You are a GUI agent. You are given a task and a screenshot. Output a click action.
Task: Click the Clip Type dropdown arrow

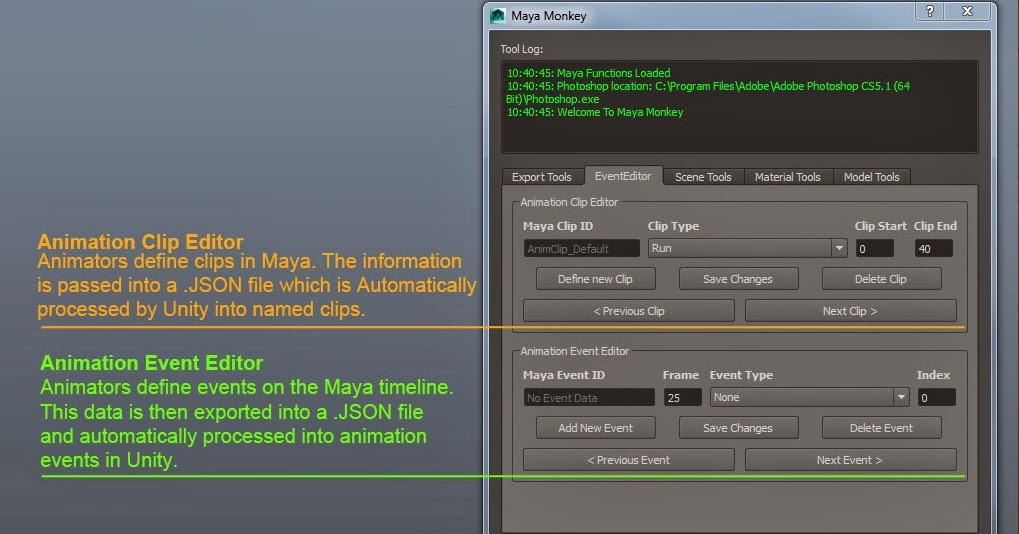click(x=839, y=248)
